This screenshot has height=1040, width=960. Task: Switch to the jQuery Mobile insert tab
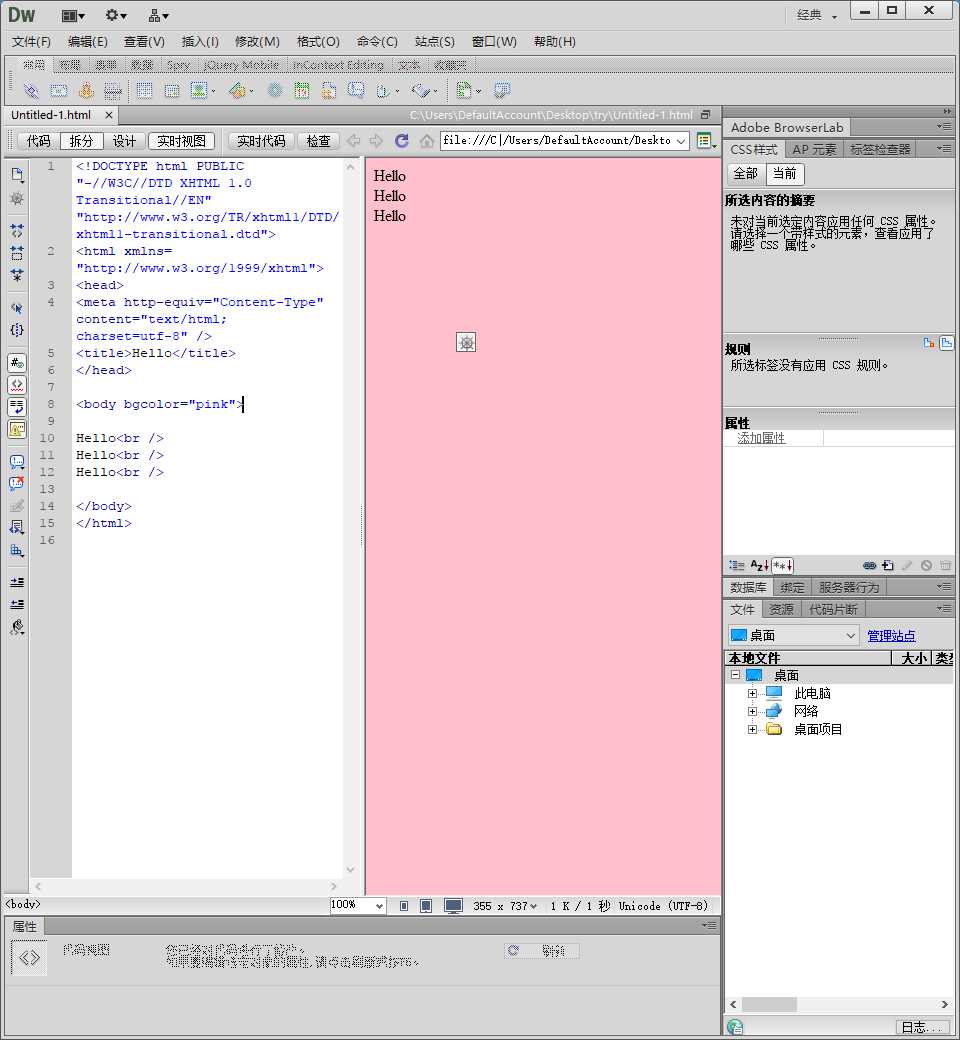[x=241, y=65]
